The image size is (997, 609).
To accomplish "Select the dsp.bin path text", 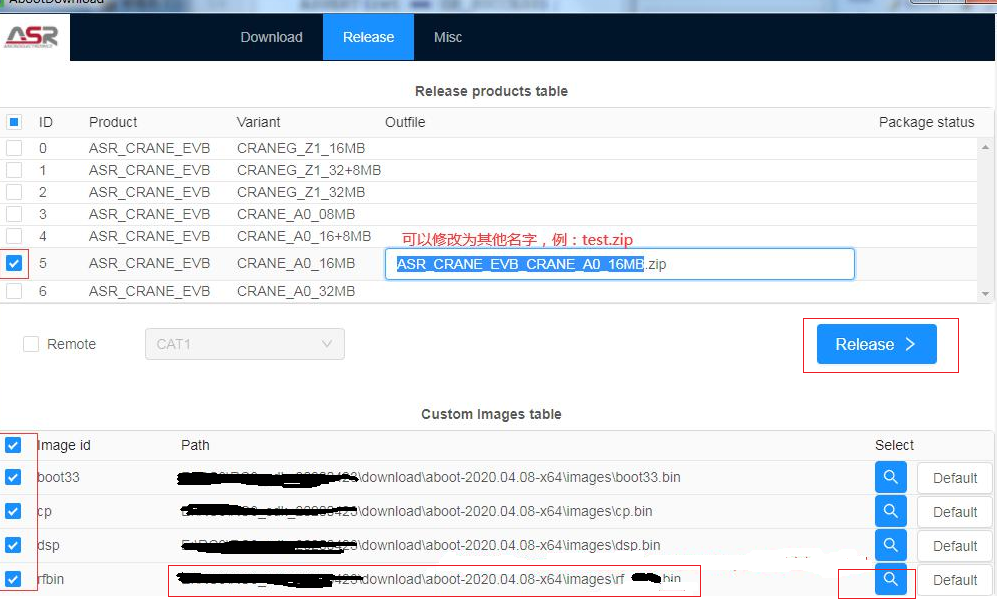I will coord(420,545).
